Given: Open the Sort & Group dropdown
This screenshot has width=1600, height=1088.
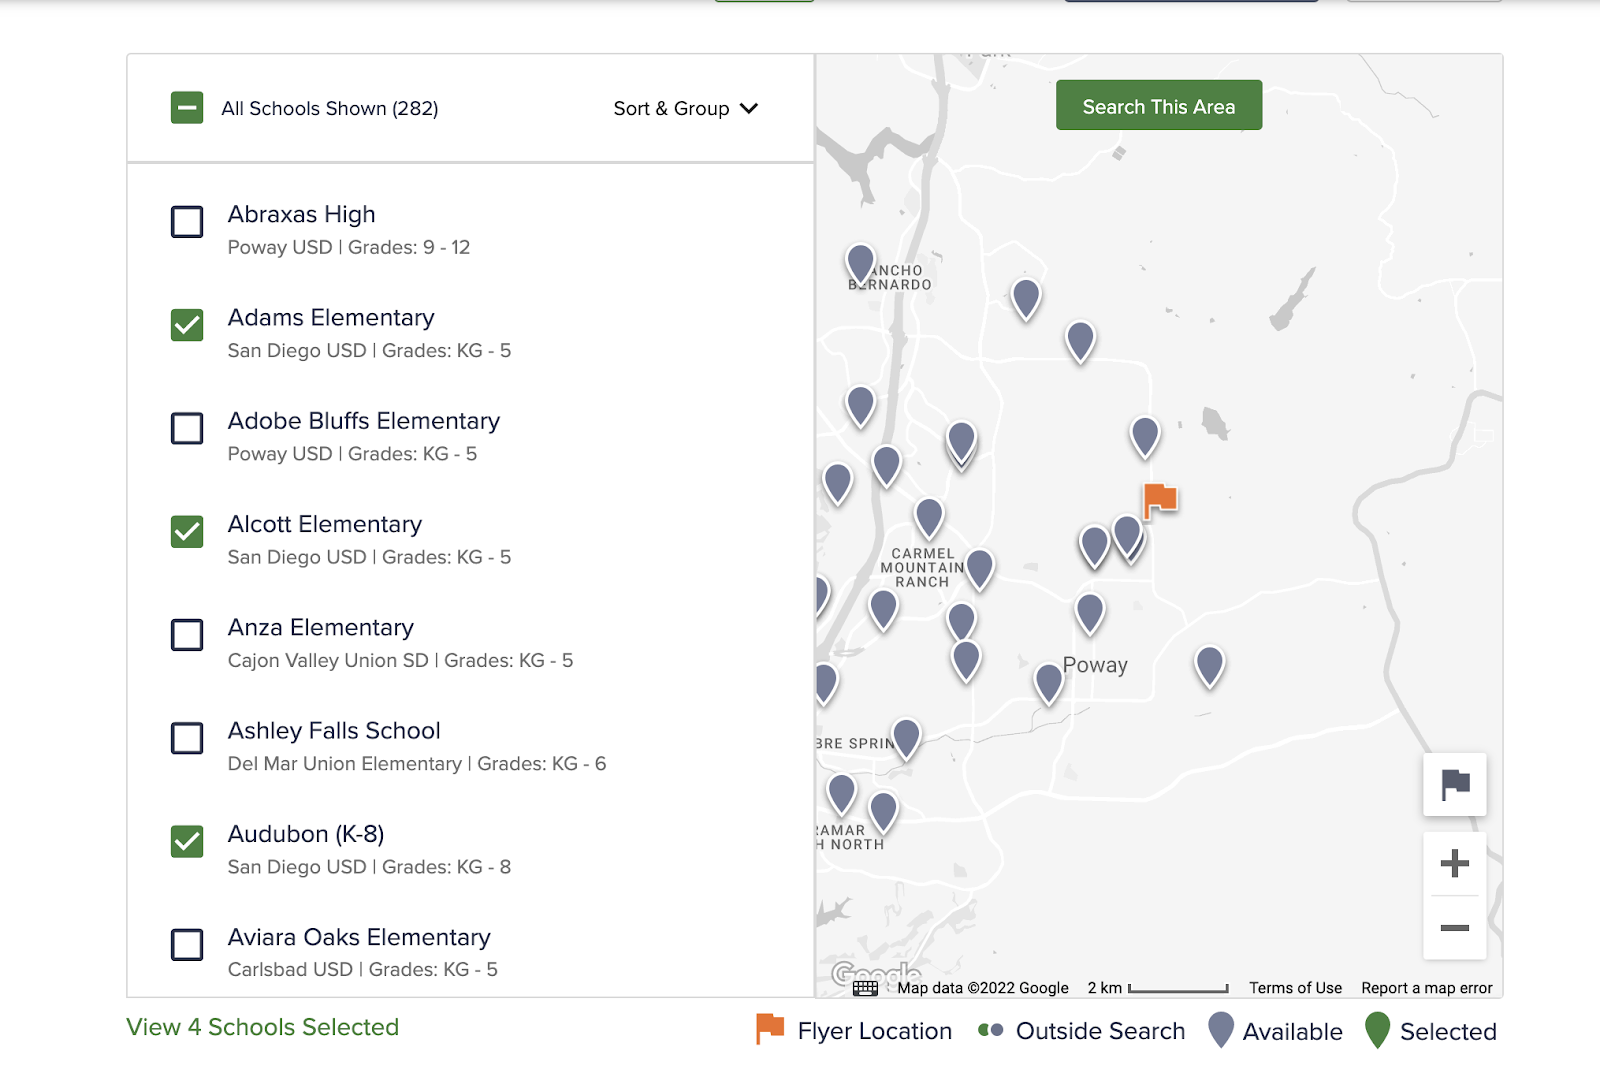Looking at the screenshot, I should 686,108.
